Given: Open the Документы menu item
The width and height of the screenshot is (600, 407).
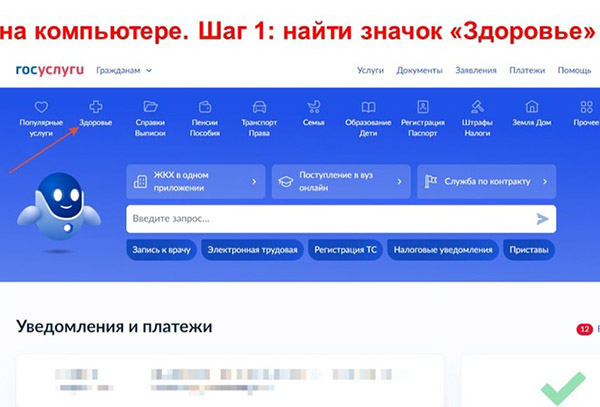Looking at the screenshot, I should [x=419, y=70].
